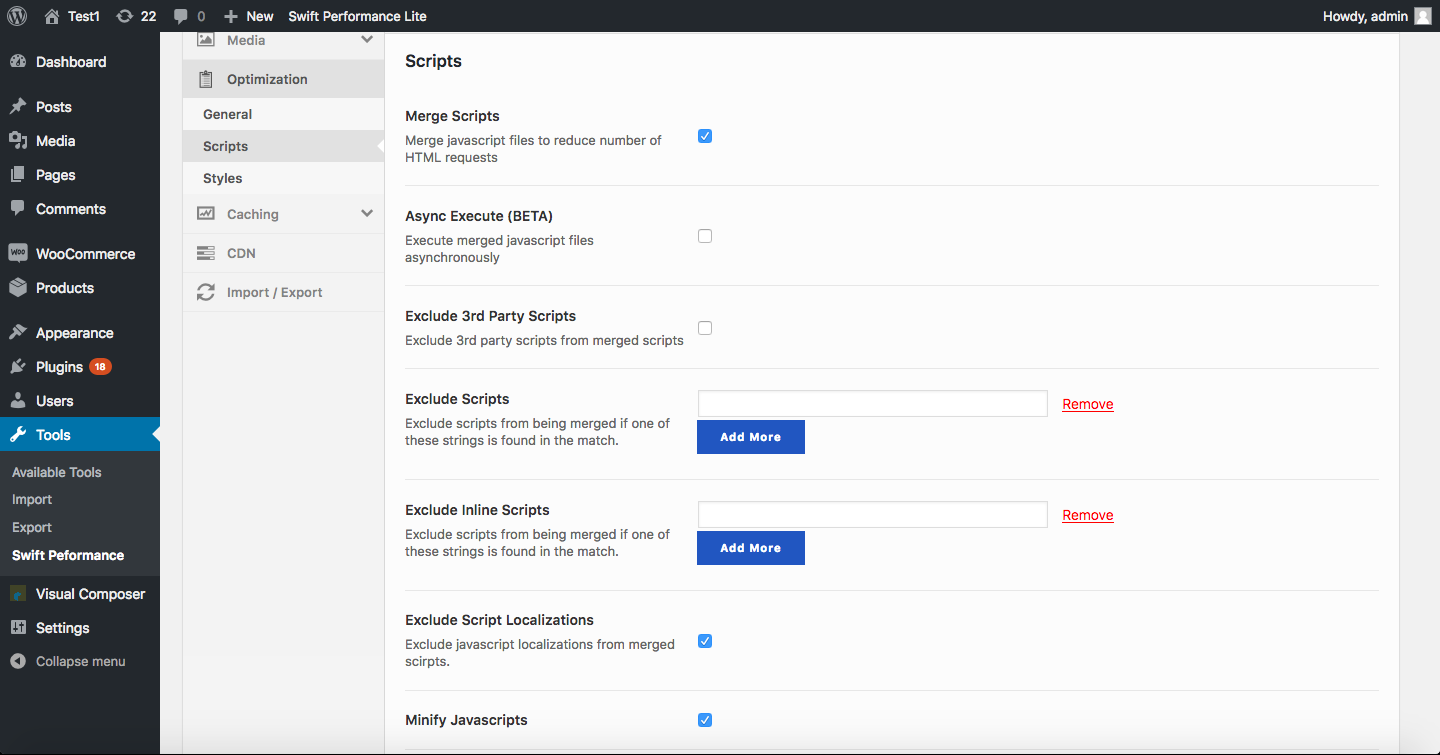Click the WooCommerce icon in sidebar
The width and height of the screenshot is (1440, 755).
pyautogui.click(x=18, y=254)
